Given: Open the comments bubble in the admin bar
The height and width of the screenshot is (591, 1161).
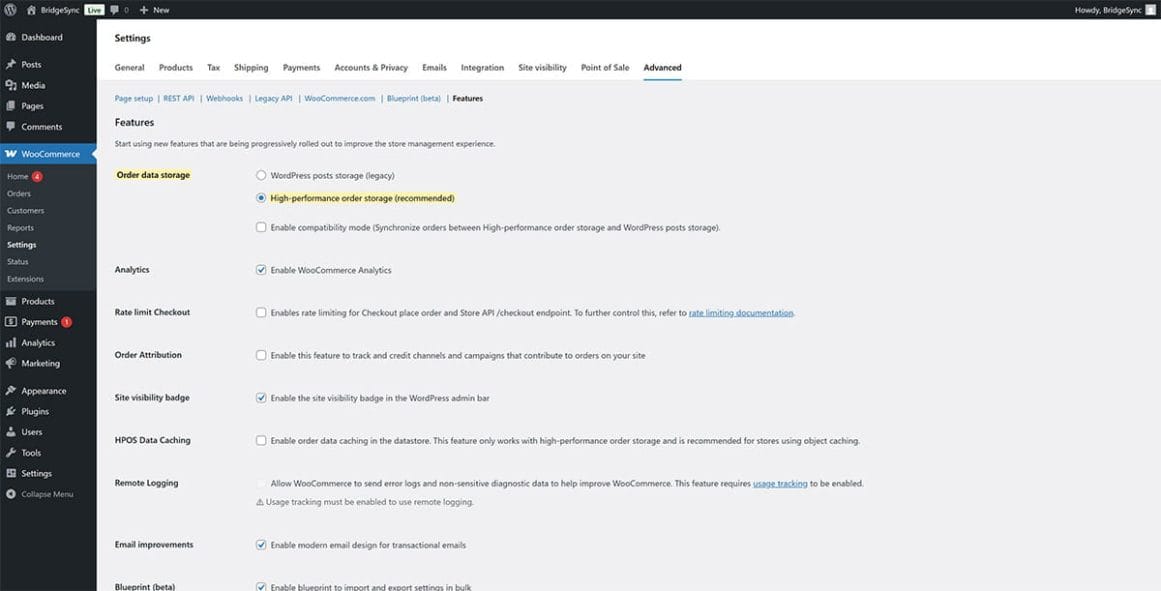Looking at the screenshot, I should click(x=115, y=9).
